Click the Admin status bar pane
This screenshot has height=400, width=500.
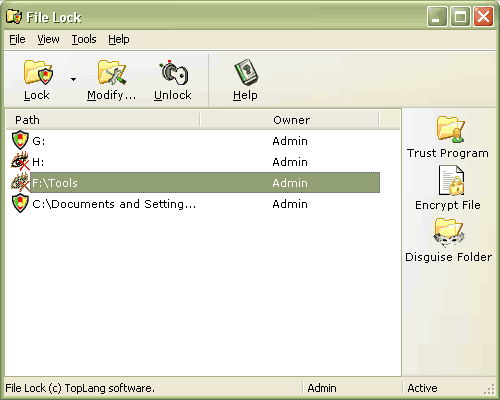(x=353, y=388)
